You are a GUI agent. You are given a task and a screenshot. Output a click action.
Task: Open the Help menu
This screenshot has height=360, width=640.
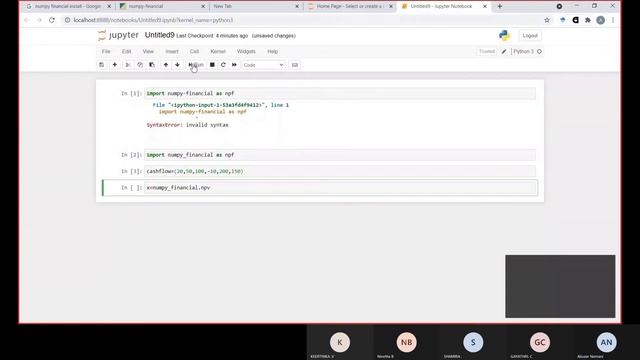click(273, 51)
